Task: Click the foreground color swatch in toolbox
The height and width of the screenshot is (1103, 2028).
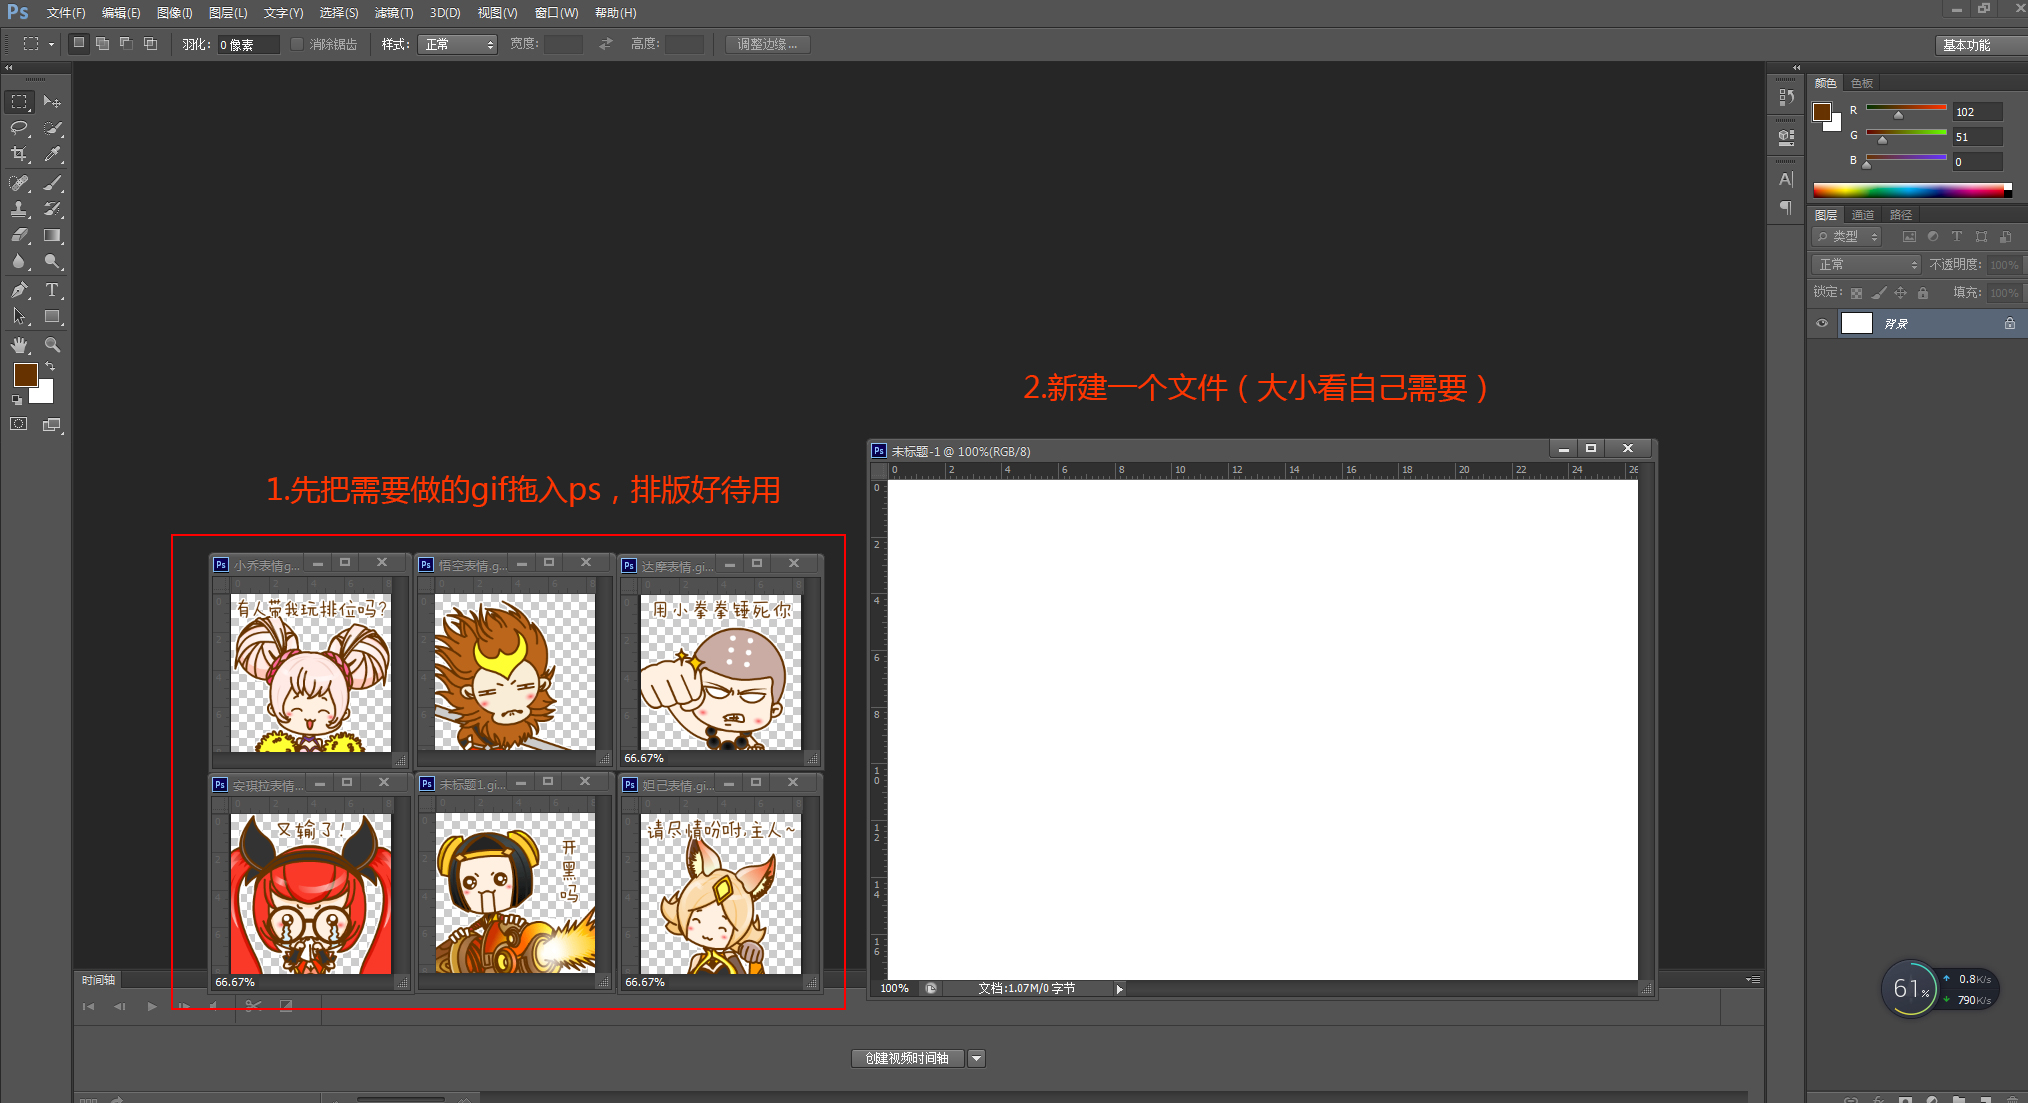Action: pos(25,375)
